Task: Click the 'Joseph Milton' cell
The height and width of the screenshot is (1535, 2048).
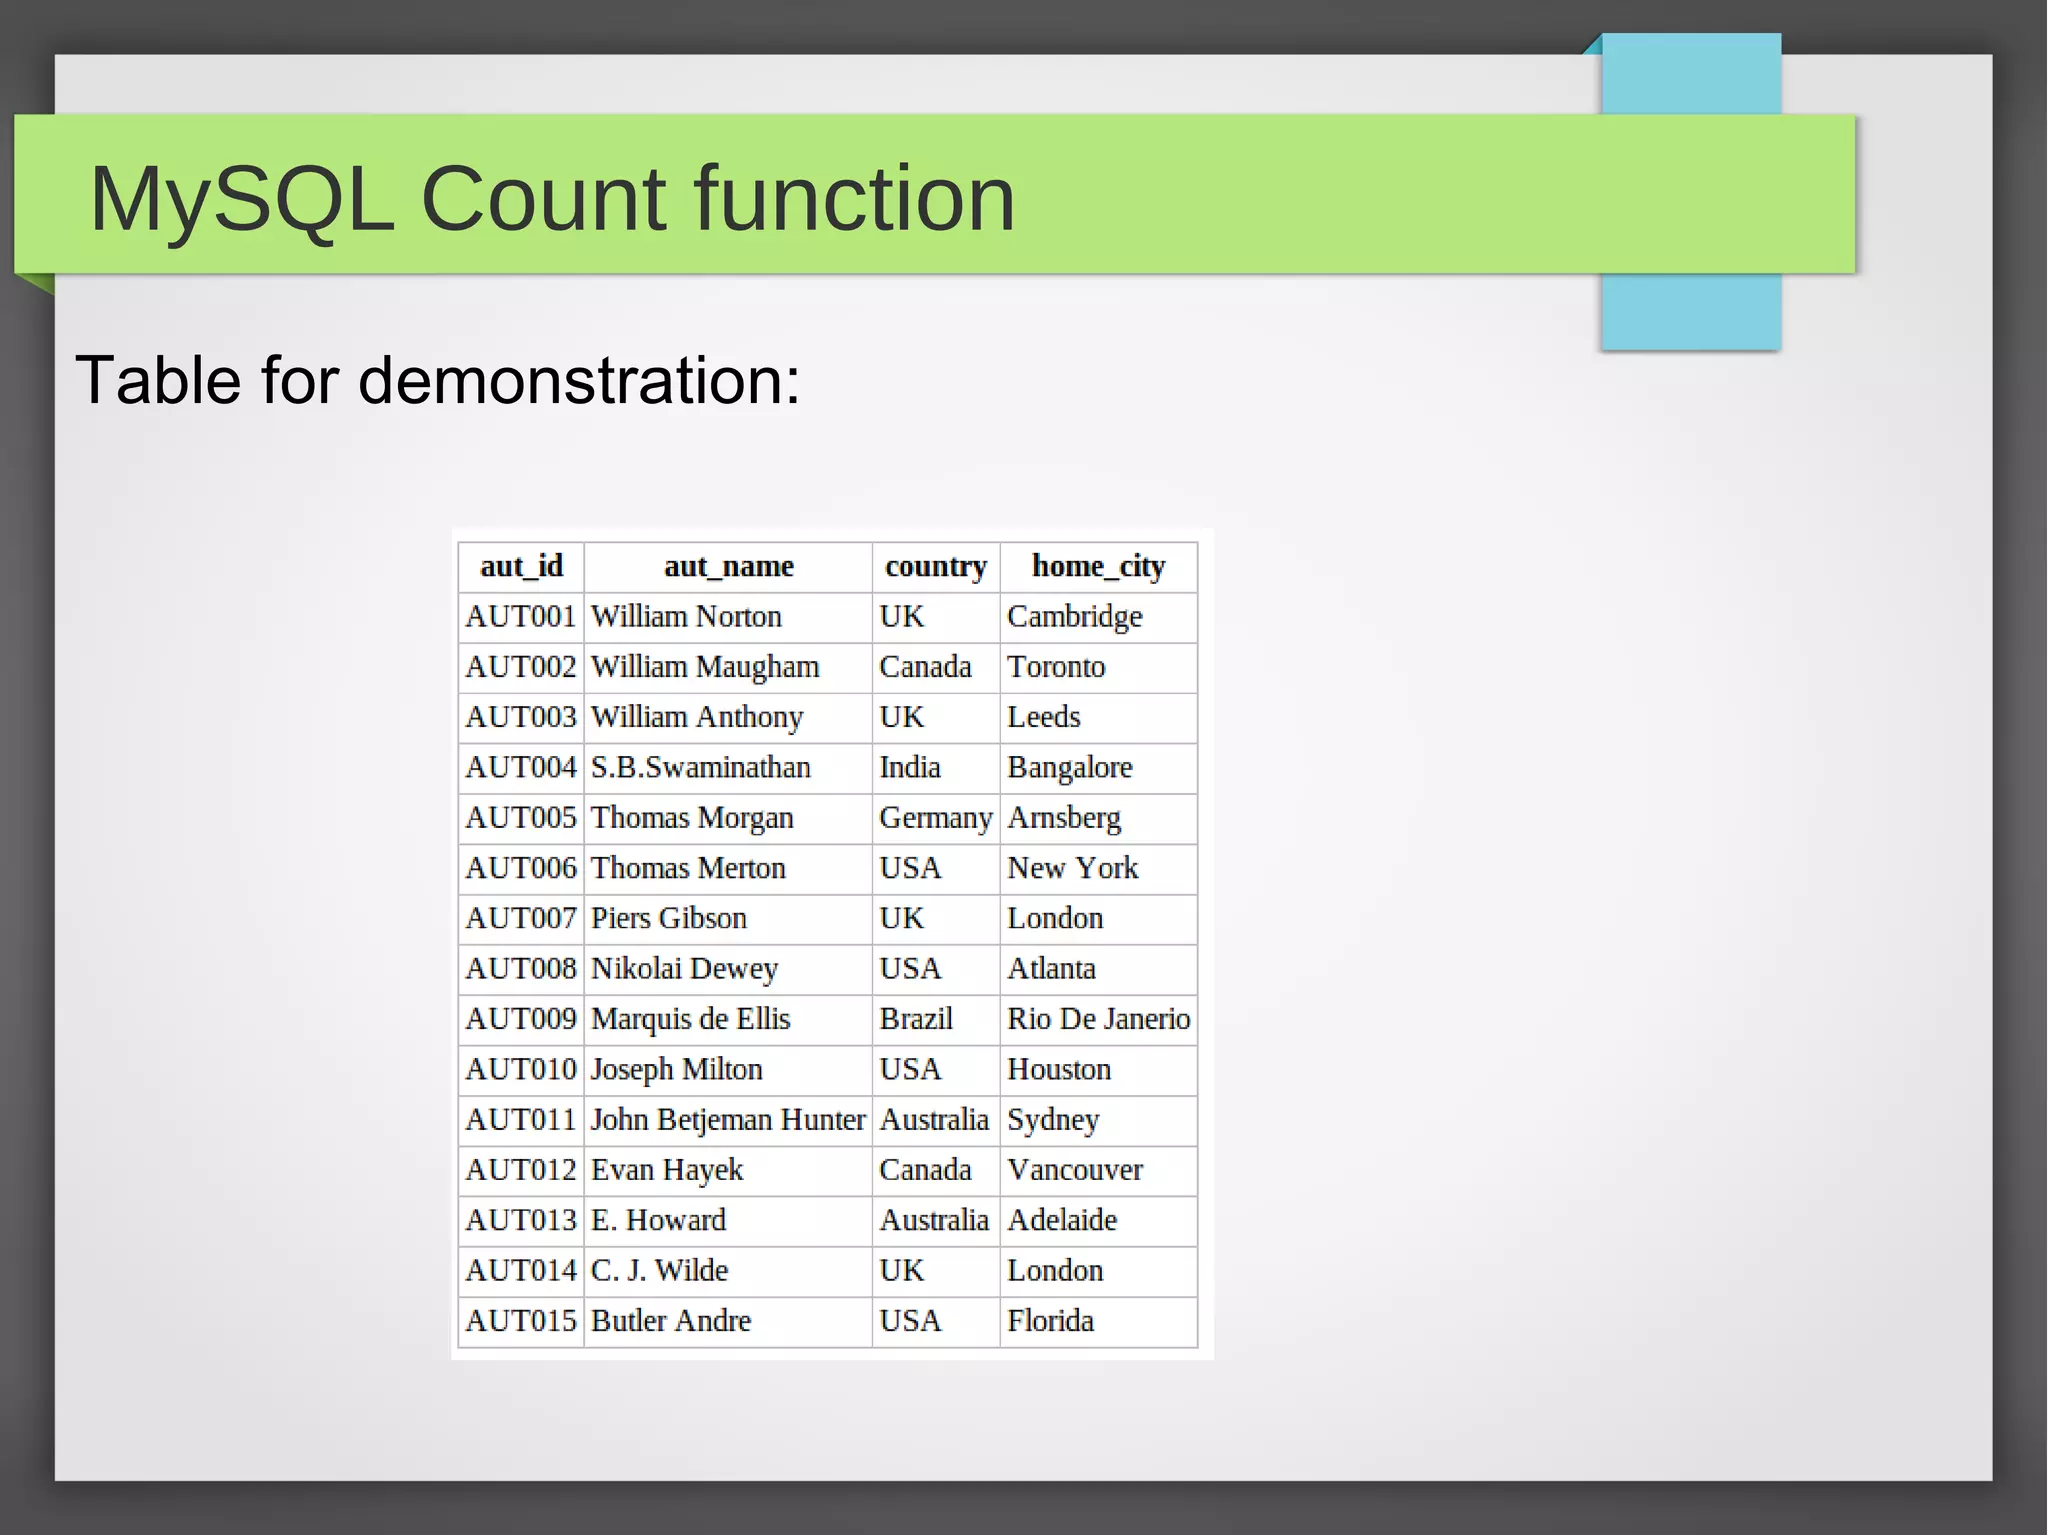Action: pyautogui.click(x=728, y=1070)
